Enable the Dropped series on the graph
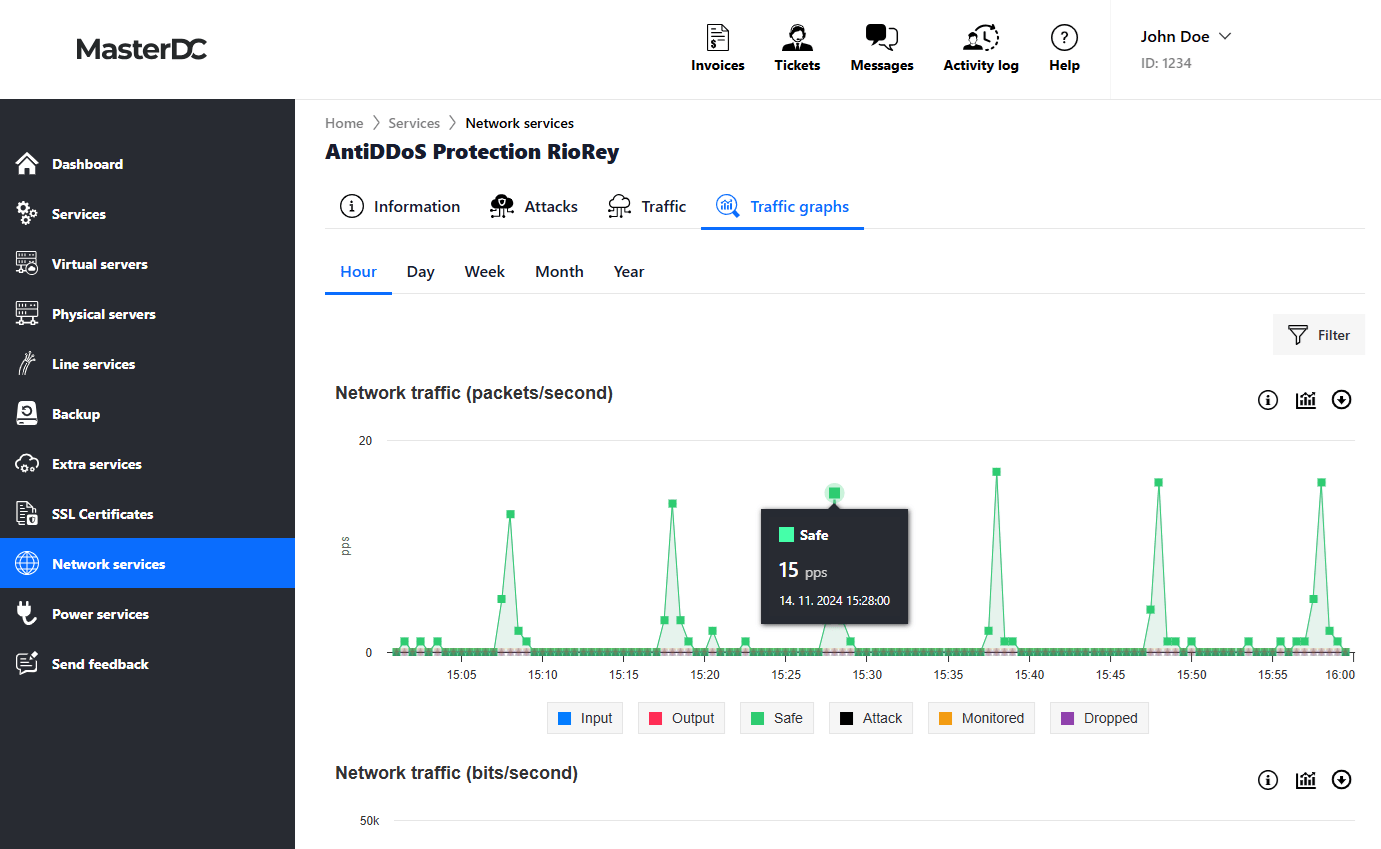Screen dimensions: 1381x849 pos(1098,717)
